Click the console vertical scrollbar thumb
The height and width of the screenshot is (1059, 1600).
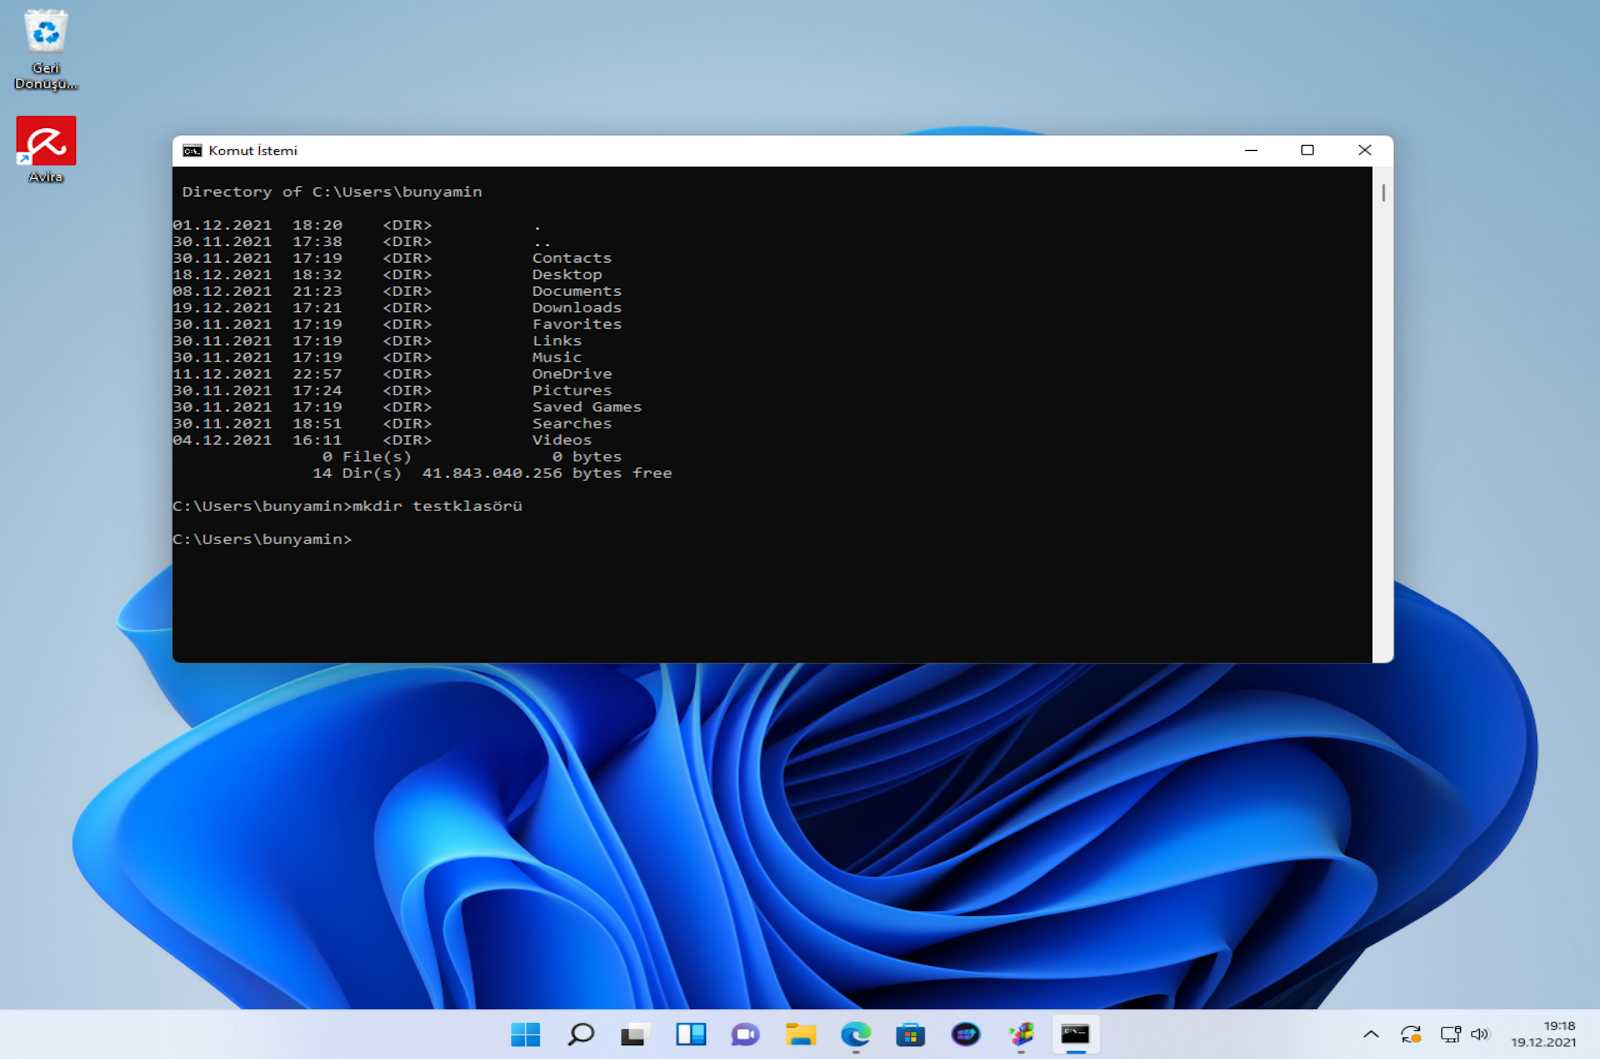[x=1383, y=192]
